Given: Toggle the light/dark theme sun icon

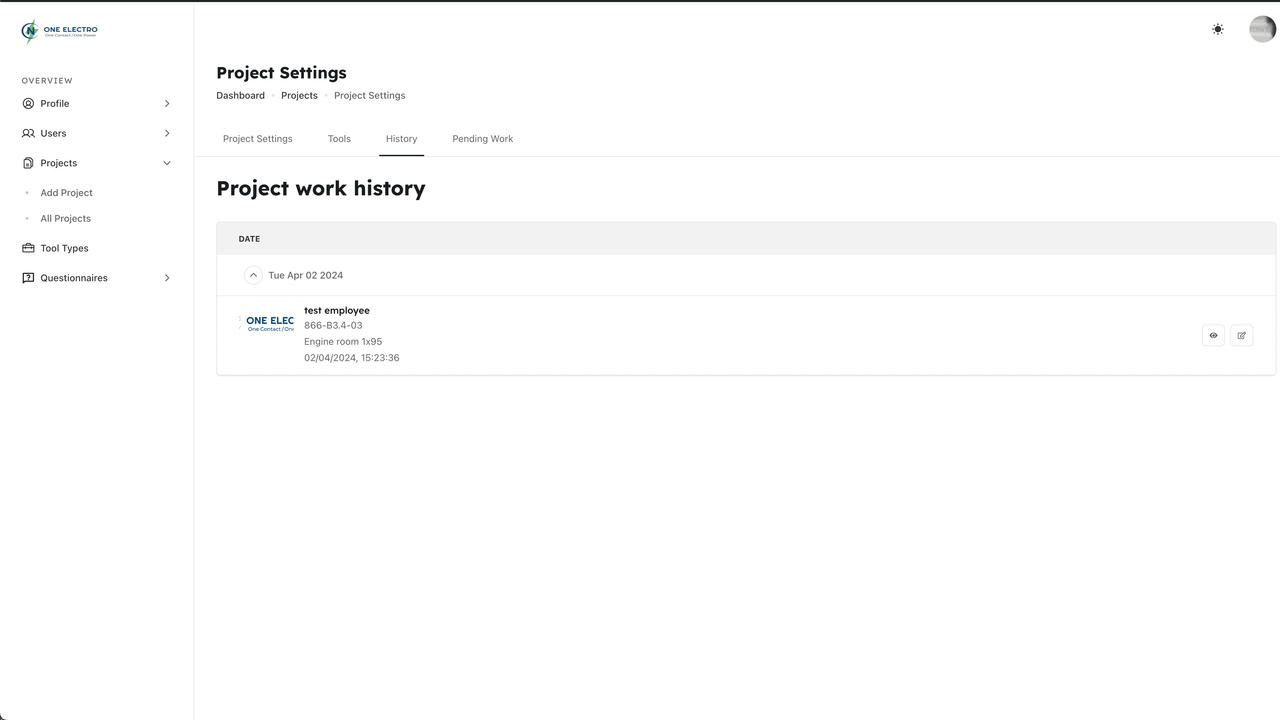Looking at the screenshot, I should tap(1217, 30).
